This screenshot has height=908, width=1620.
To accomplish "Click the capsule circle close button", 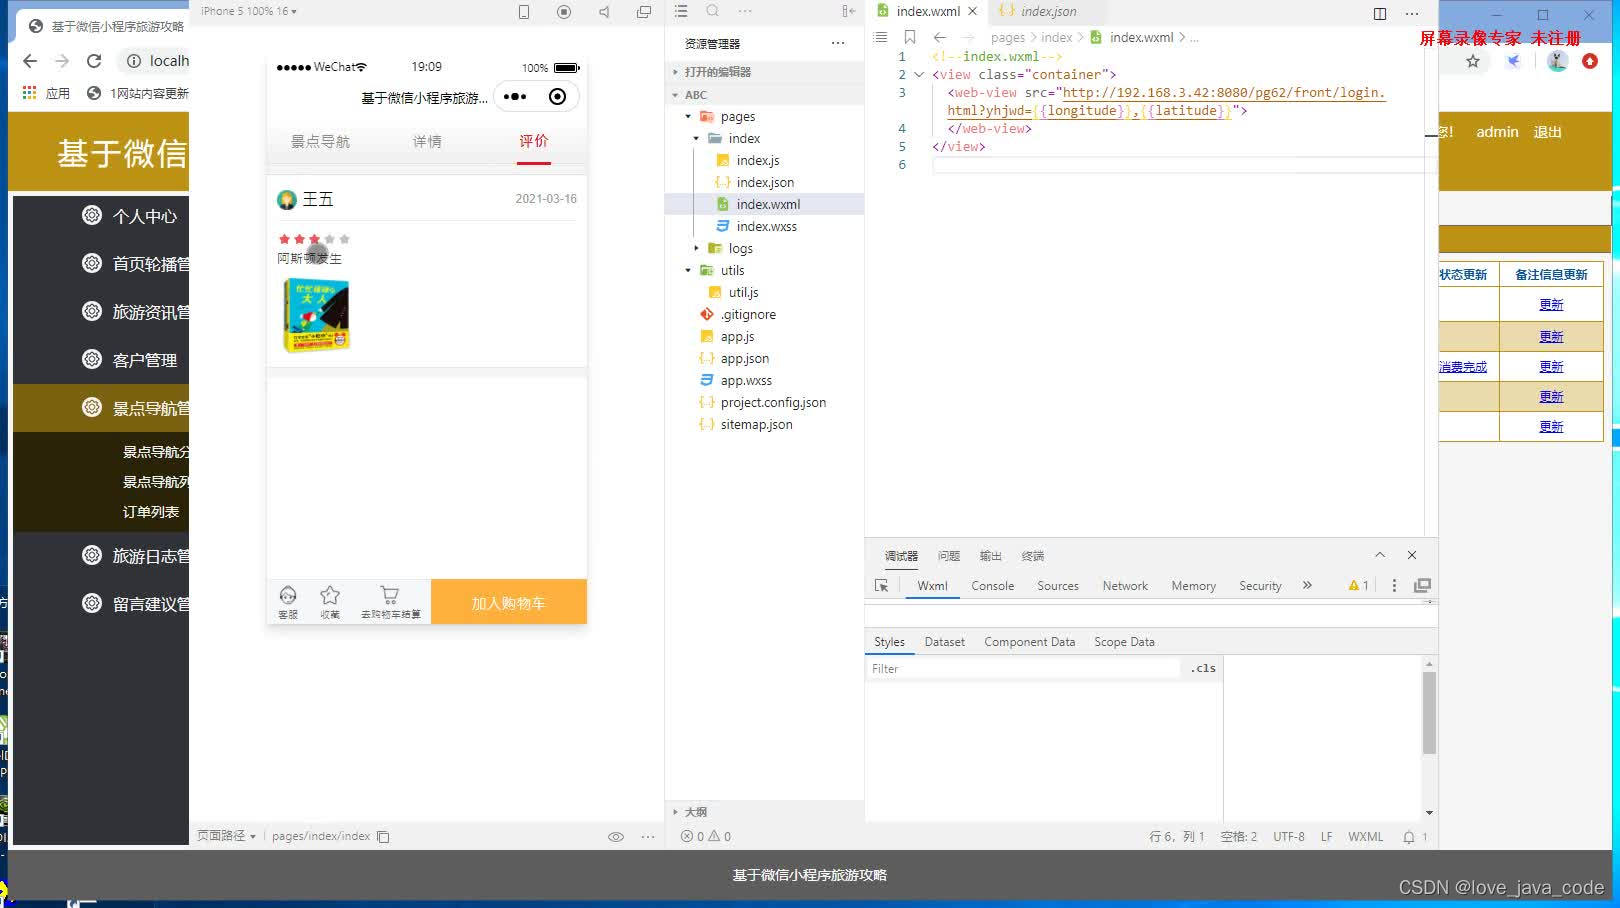I will pos(558,97).
